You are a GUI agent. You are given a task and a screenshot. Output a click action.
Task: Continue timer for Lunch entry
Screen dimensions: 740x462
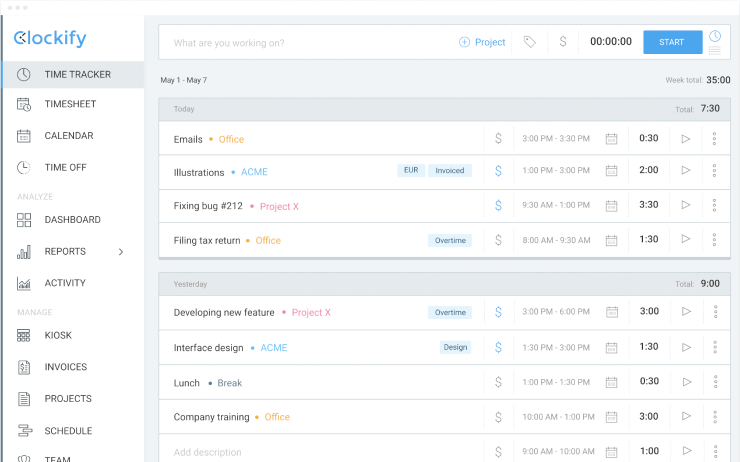pyautogui.click(x=687, y=382)
